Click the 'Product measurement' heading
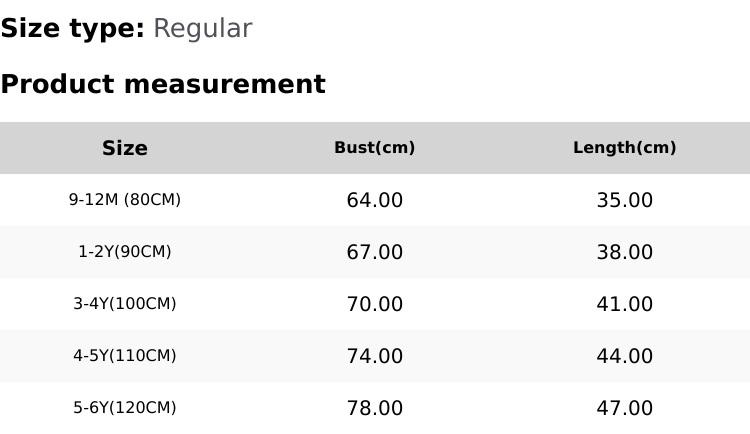 click(x=163, y=84)
